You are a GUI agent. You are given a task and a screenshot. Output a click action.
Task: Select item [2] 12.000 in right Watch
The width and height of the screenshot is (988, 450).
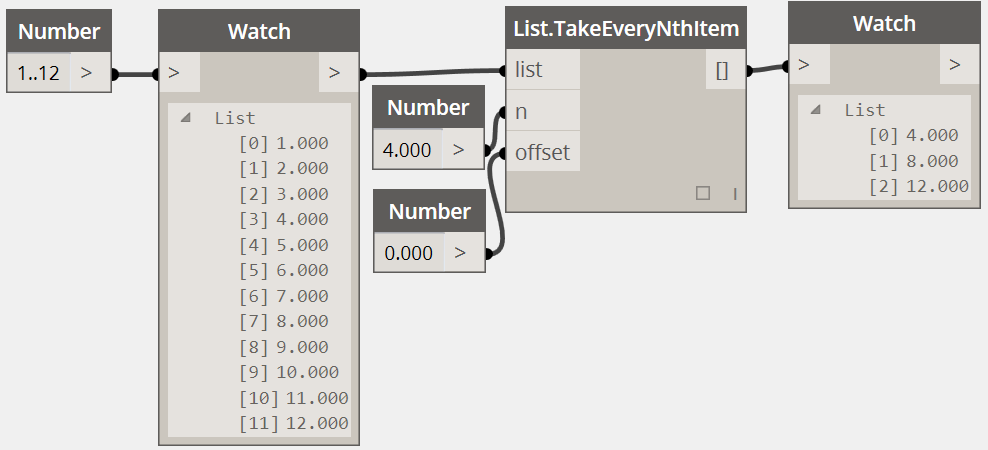pos(918,186)
